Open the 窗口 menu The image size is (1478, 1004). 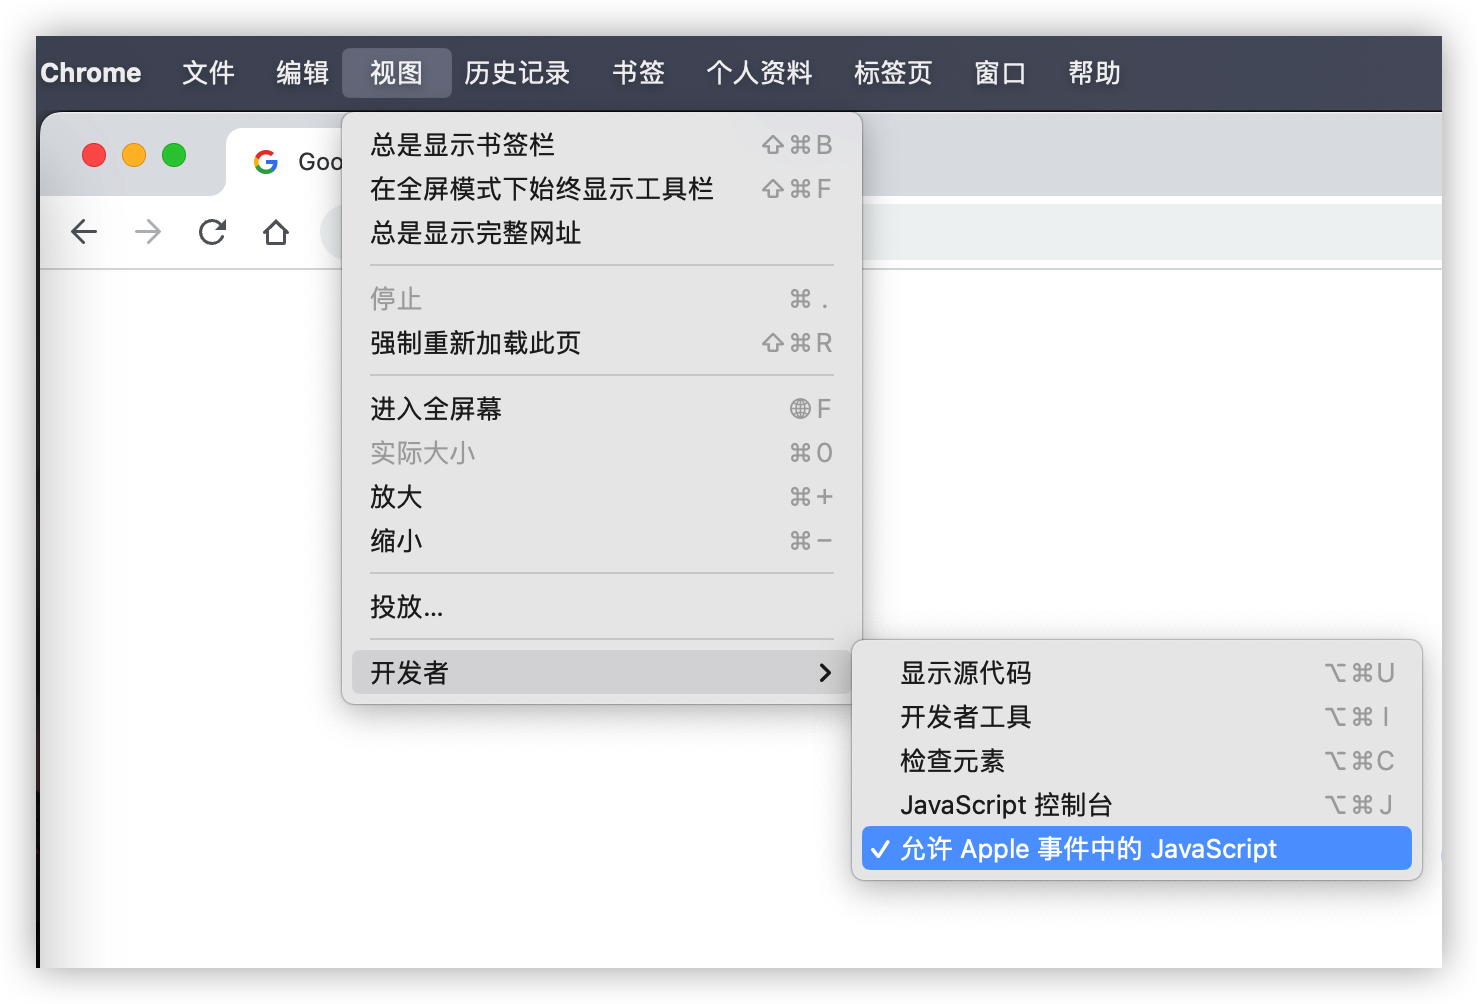tap(1000, 73)
